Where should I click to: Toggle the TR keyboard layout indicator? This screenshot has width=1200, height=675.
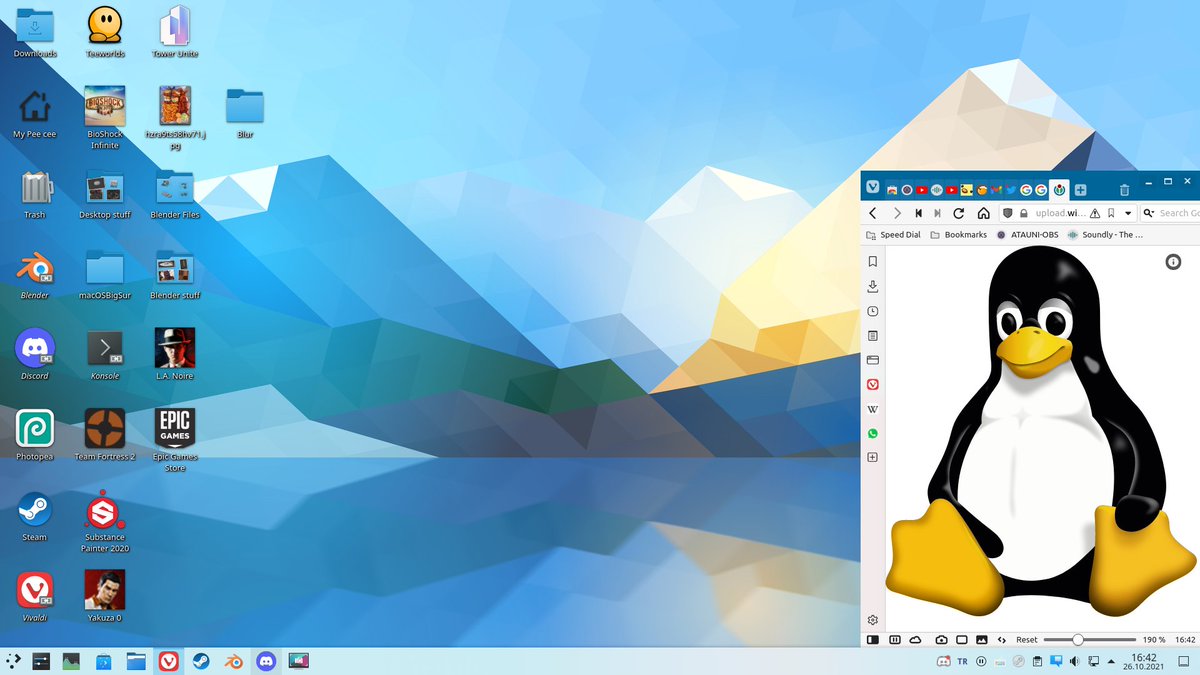[x=962, y=661]
